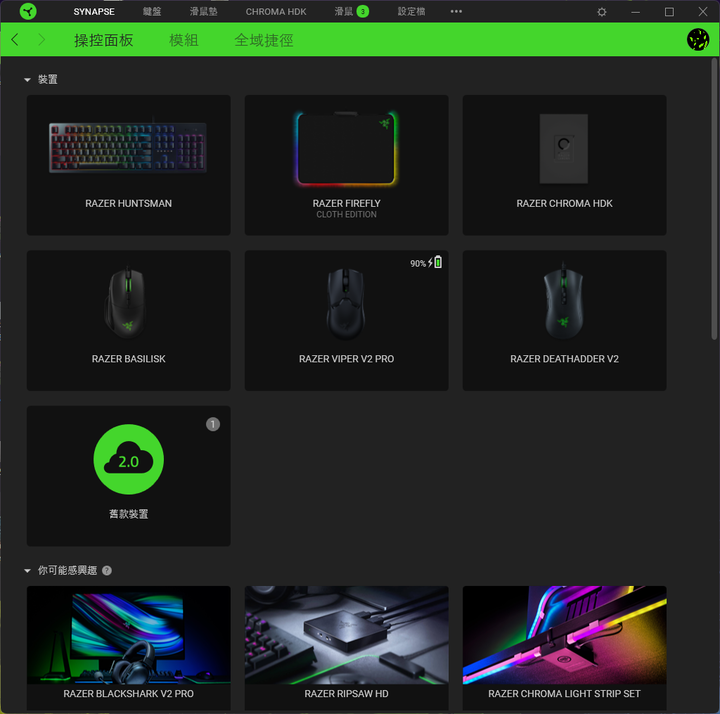Click the 滑鼠 tab count badge

[363, 11]
